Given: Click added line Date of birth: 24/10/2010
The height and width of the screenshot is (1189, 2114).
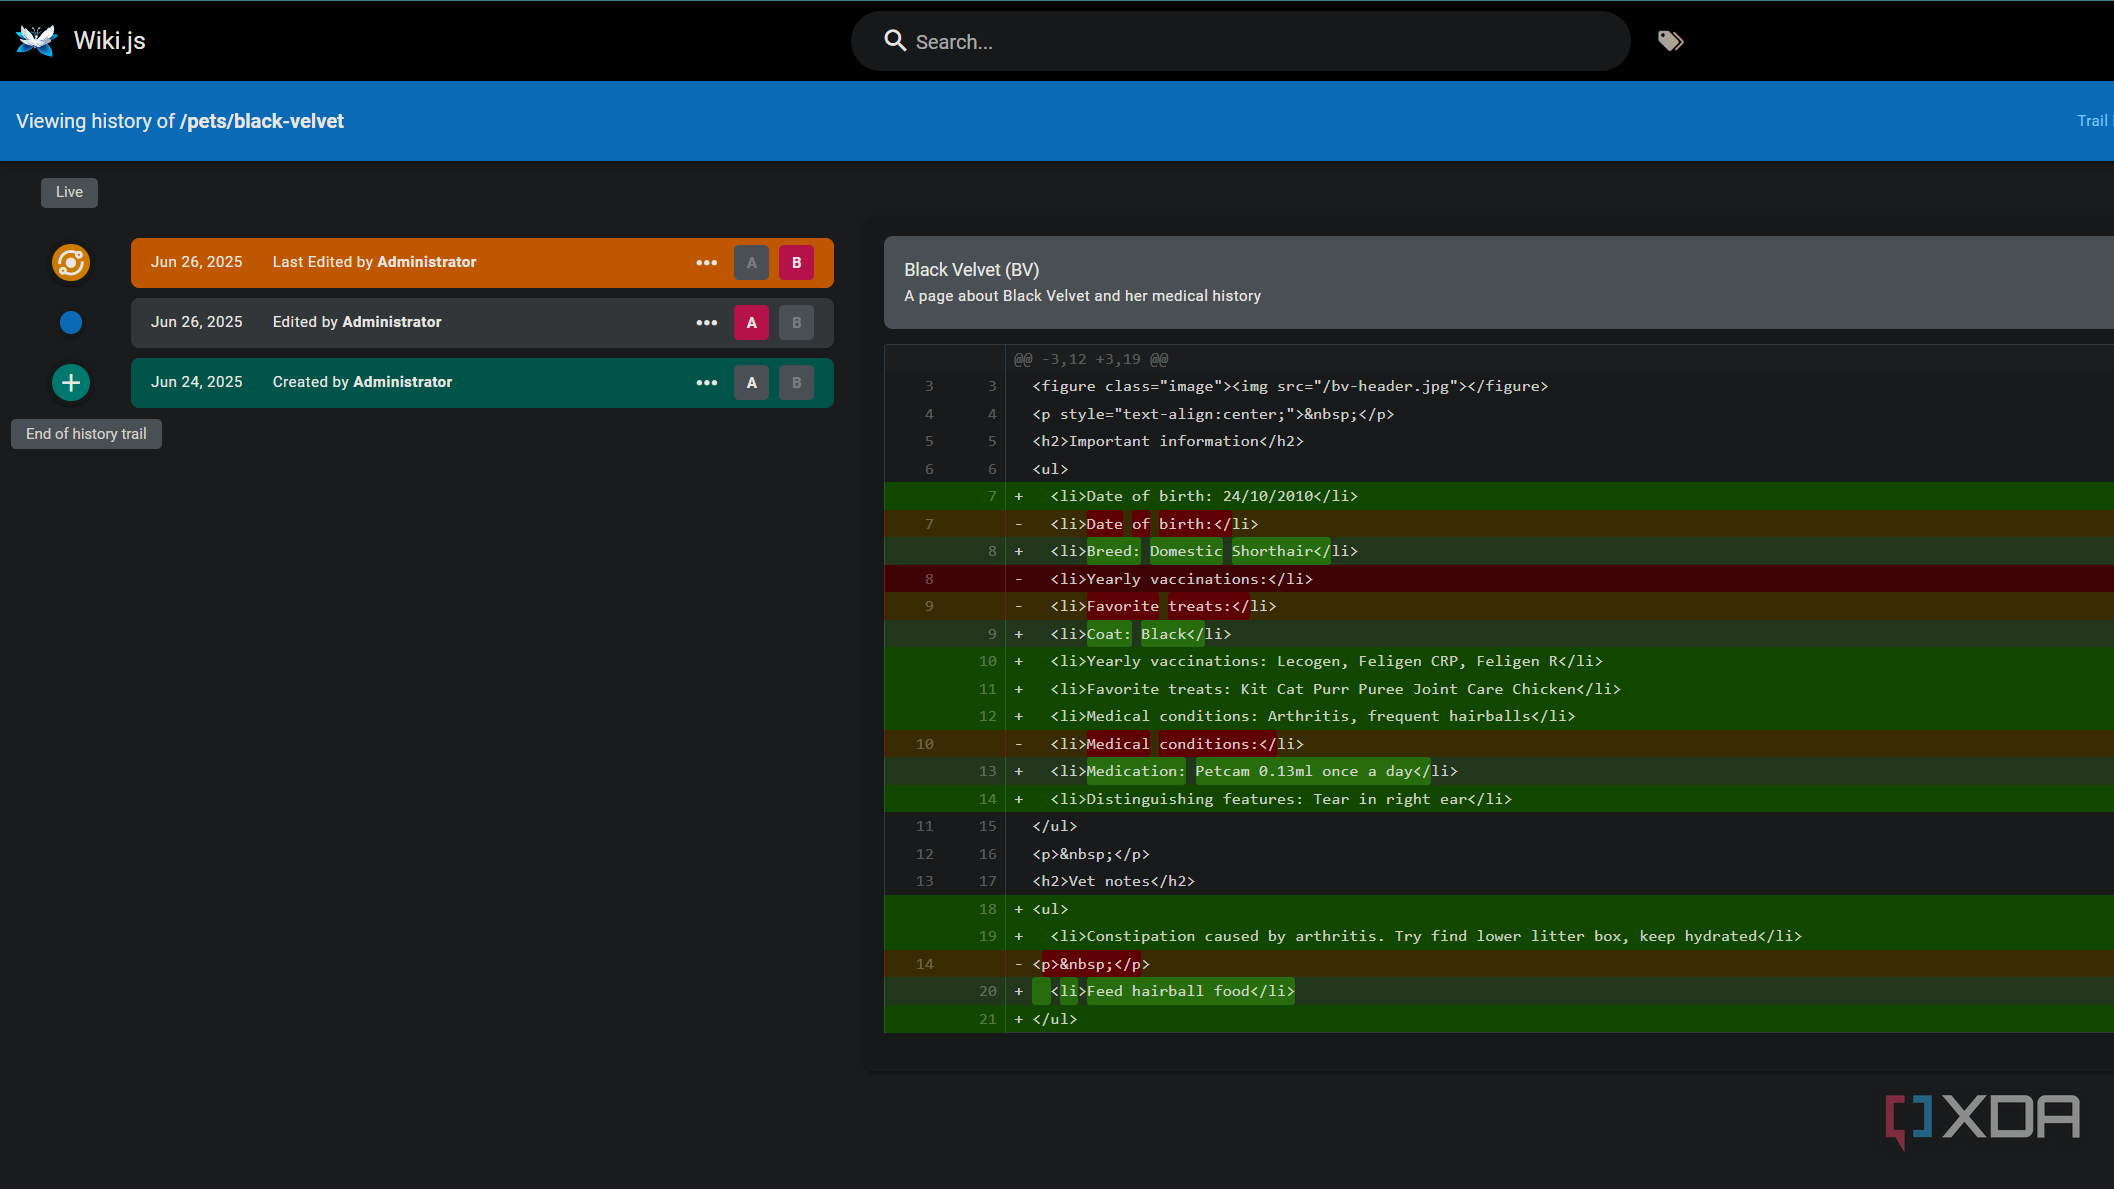Looking at the screenshot, I should (1499, 496).
